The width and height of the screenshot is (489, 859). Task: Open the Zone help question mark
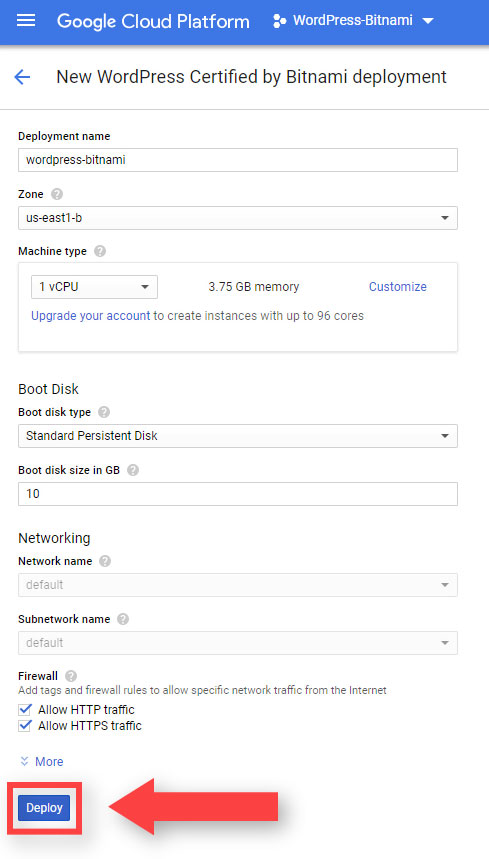point(57,194)
